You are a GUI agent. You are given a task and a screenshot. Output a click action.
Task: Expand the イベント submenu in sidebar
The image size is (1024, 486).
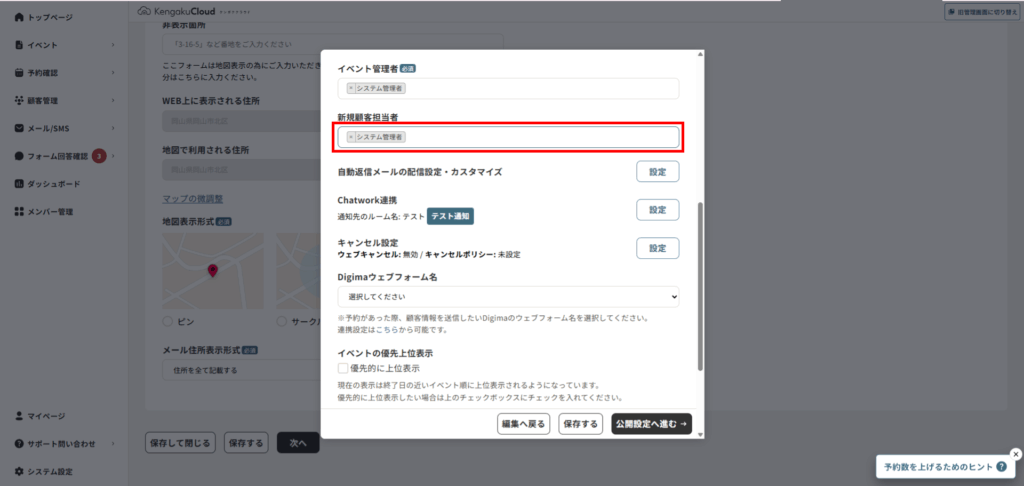click(x=113, y=45)
